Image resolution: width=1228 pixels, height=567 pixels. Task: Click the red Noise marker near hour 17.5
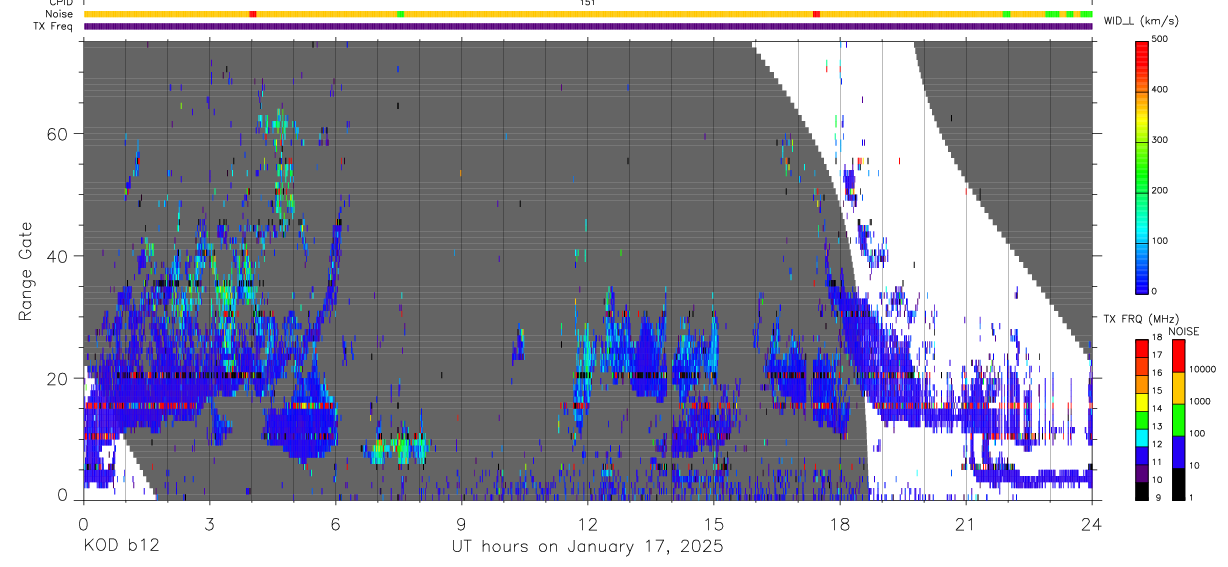point(817,14)
